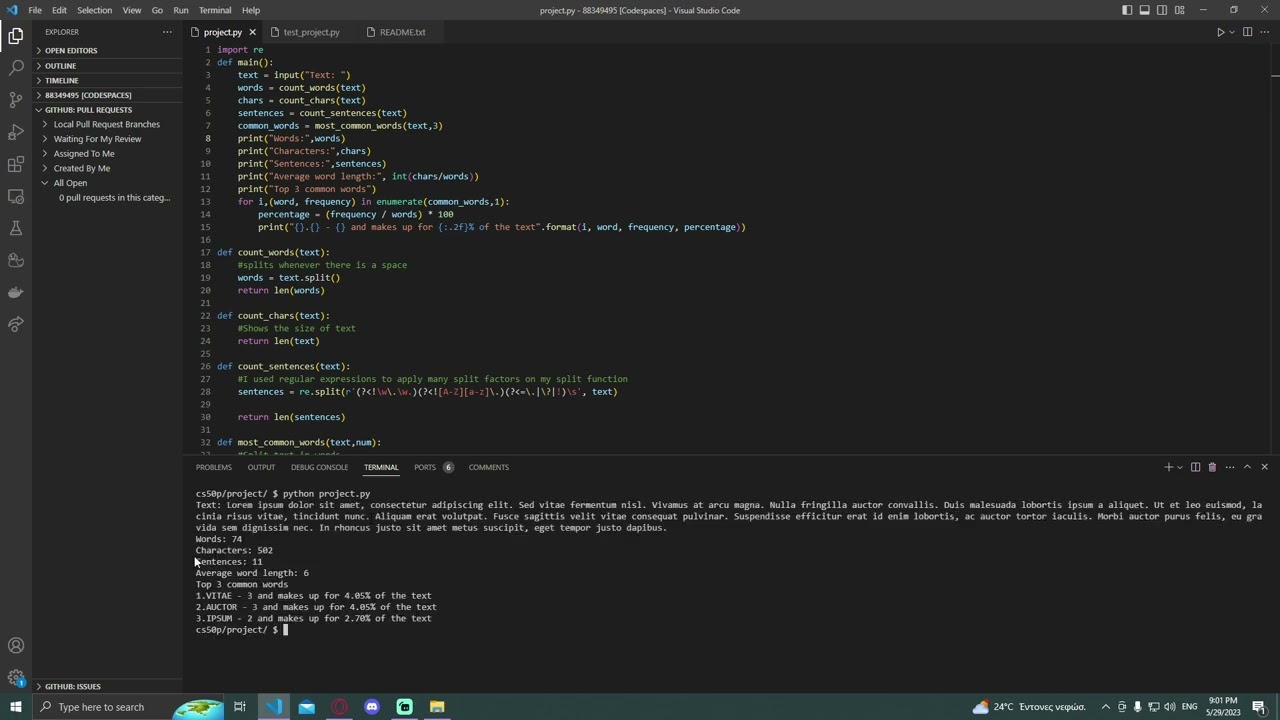Open Explorer Views and More Actions ellipsis
Screen dimensions: 1280x720
[x=167, y=32]
